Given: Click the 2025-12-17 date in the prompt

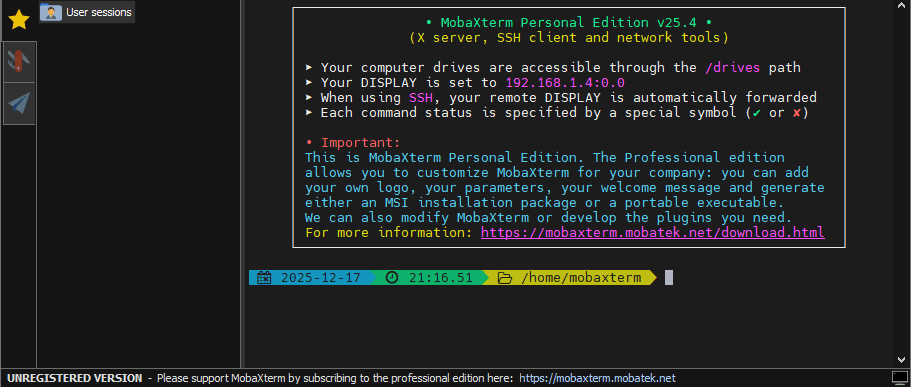Looking at the screenshot, I should coord(321,278).
